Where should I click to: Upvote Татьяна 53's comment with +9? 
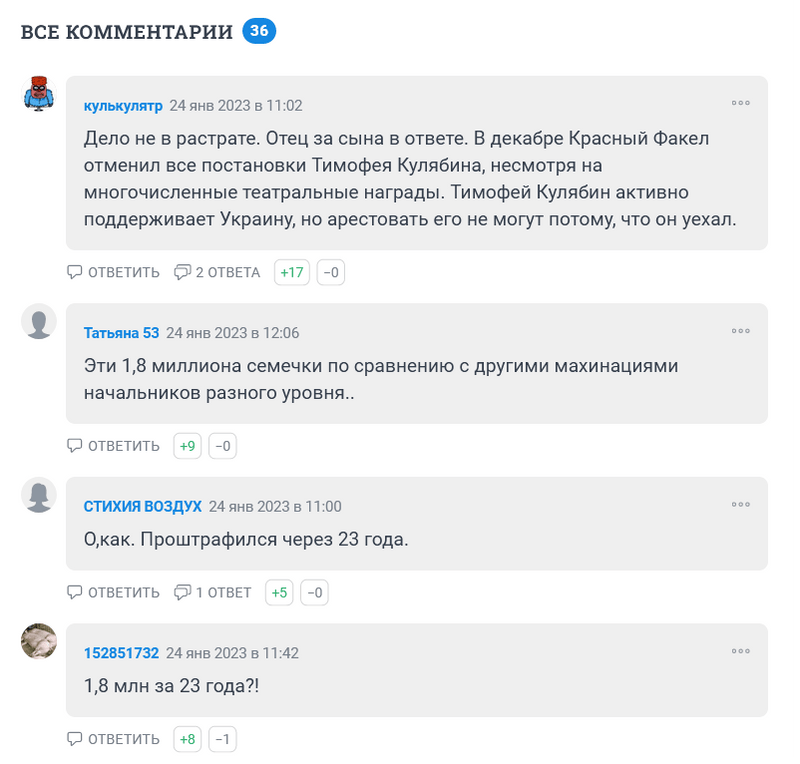(x=187, y=446)
